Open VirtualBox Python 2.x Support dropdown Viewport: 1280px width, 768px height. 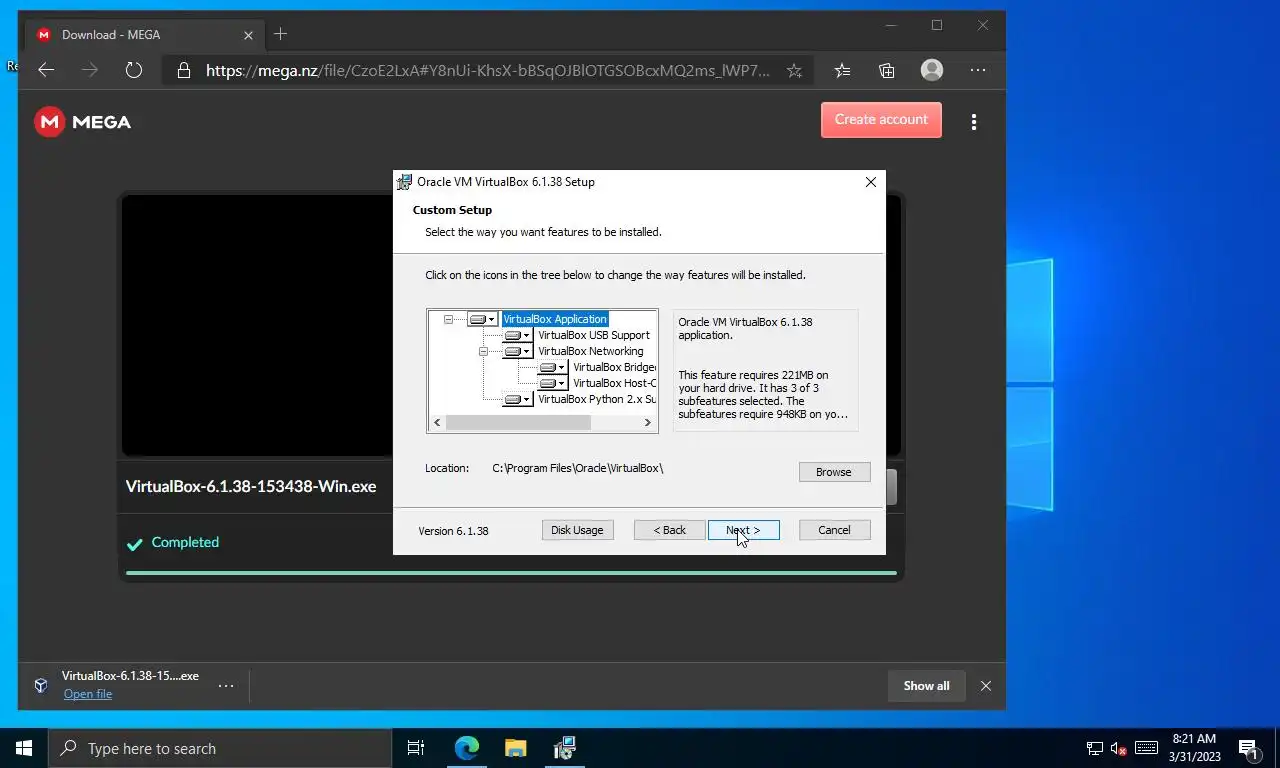pos(517,399)
